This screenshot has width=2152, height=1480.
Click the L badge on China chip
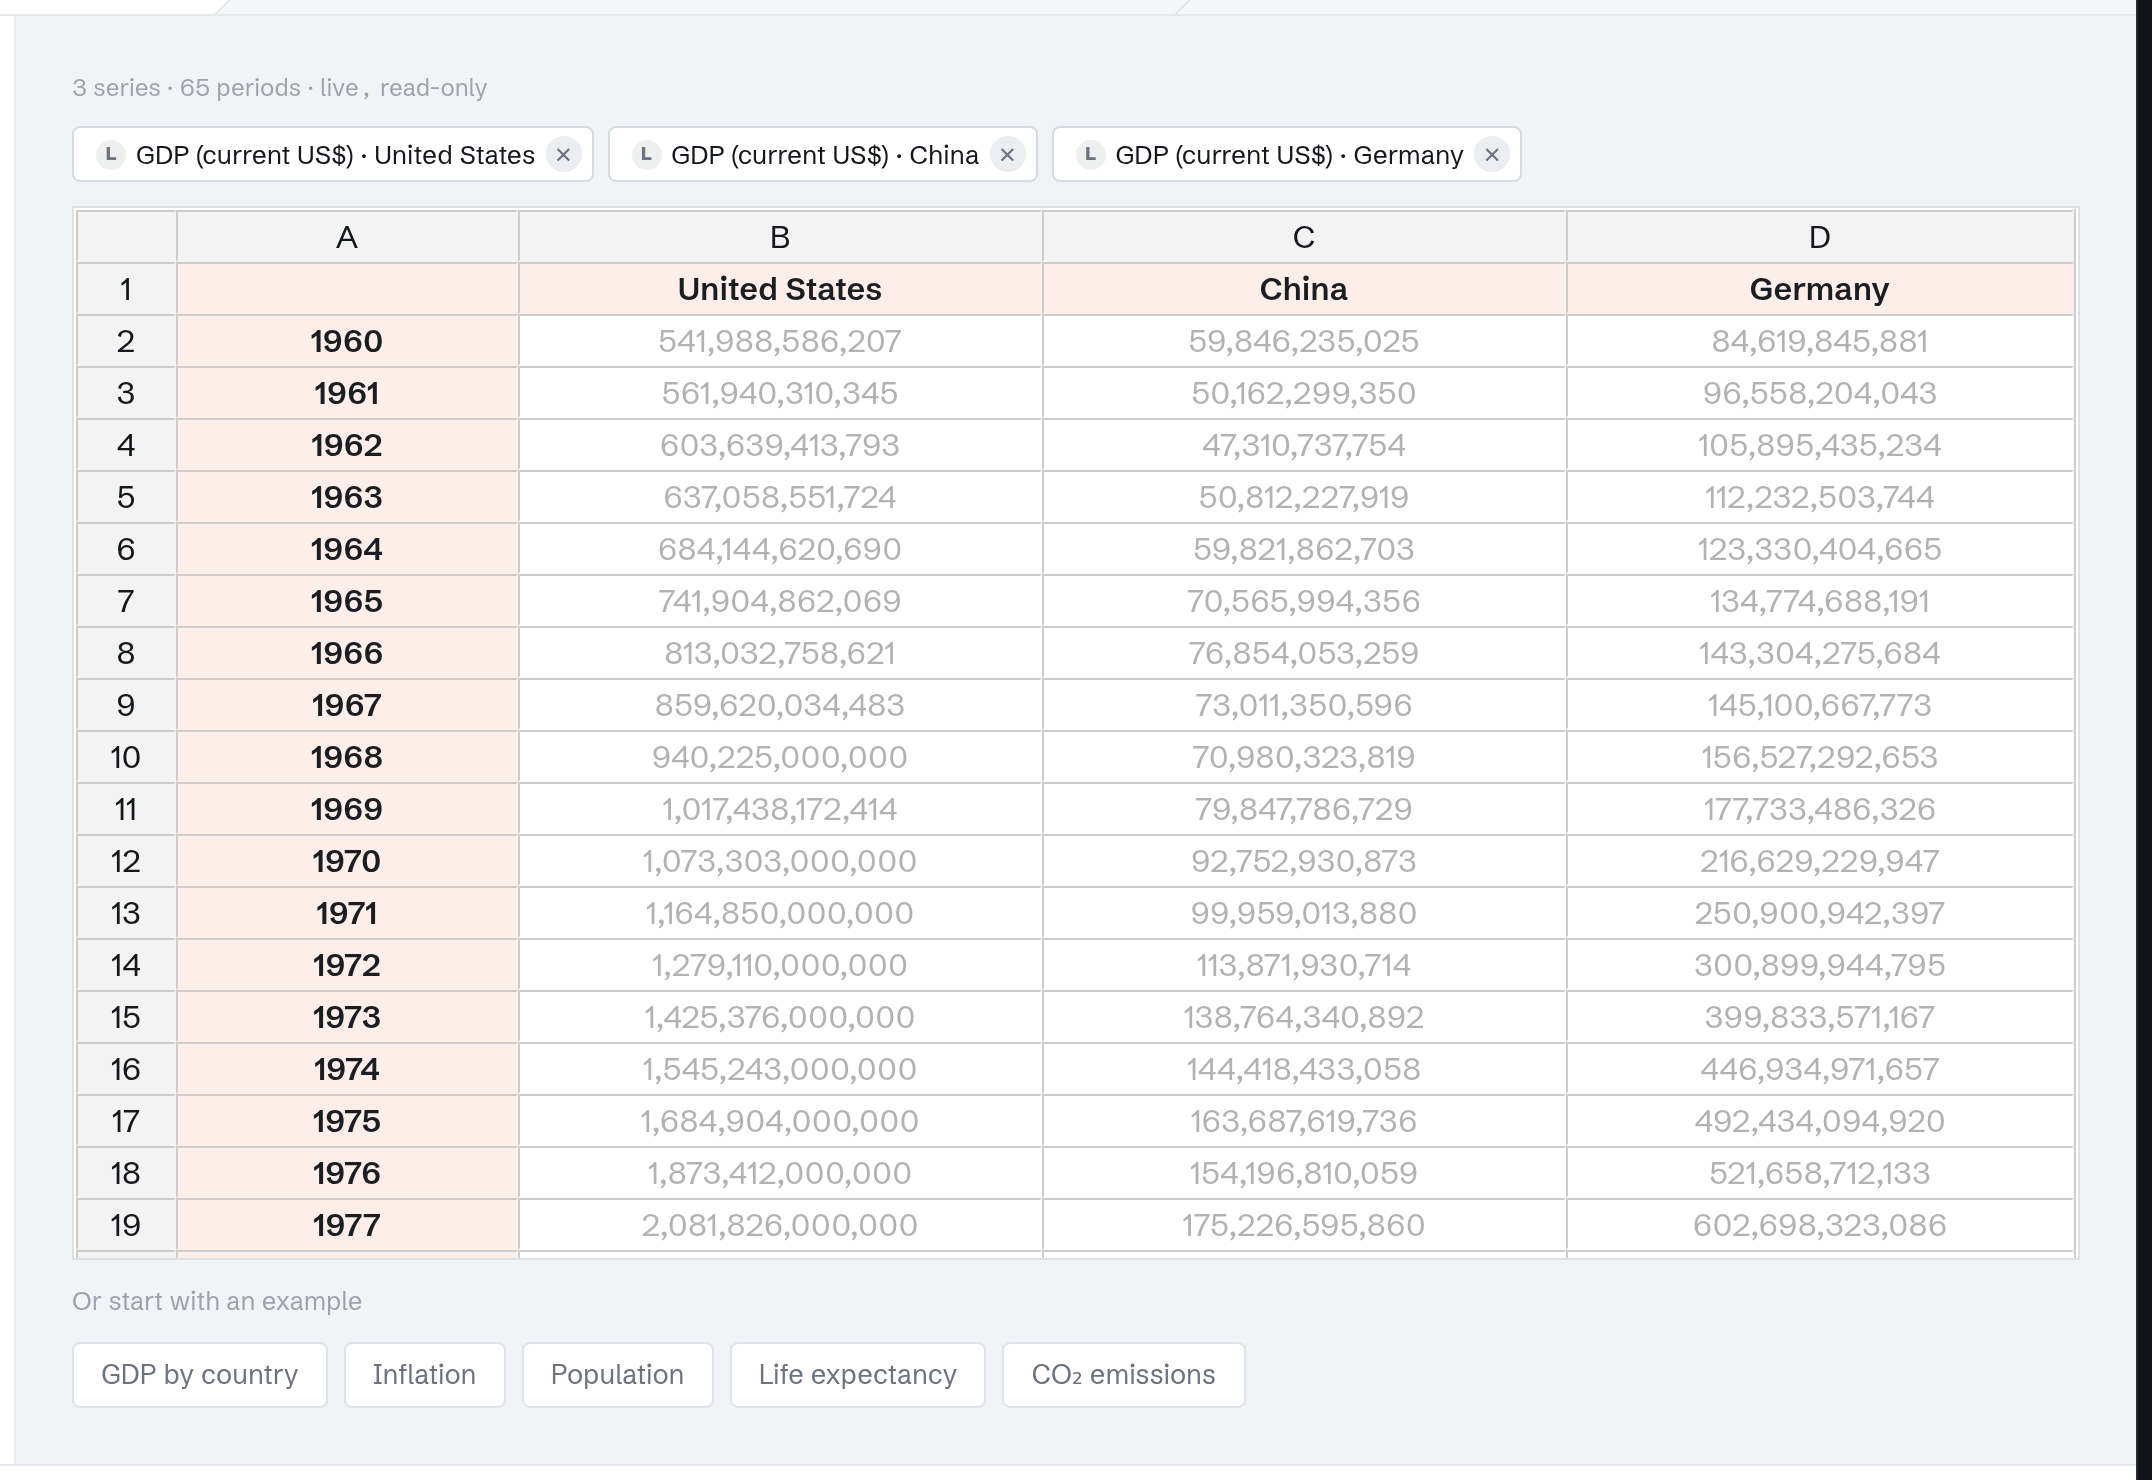pyautogui.click(x=646, y=155)
